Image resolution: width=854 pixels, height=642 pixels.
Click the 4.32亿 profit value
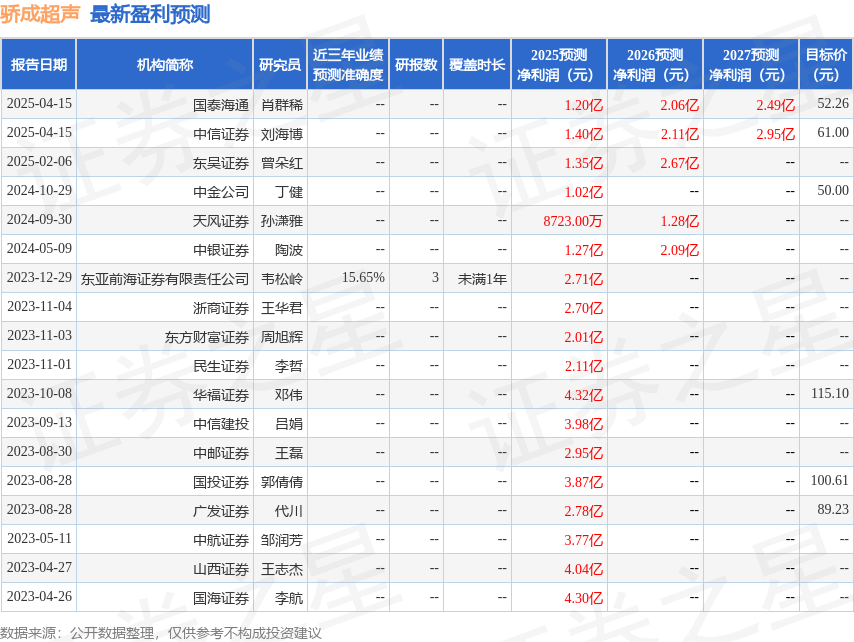(x=583, y=395)
